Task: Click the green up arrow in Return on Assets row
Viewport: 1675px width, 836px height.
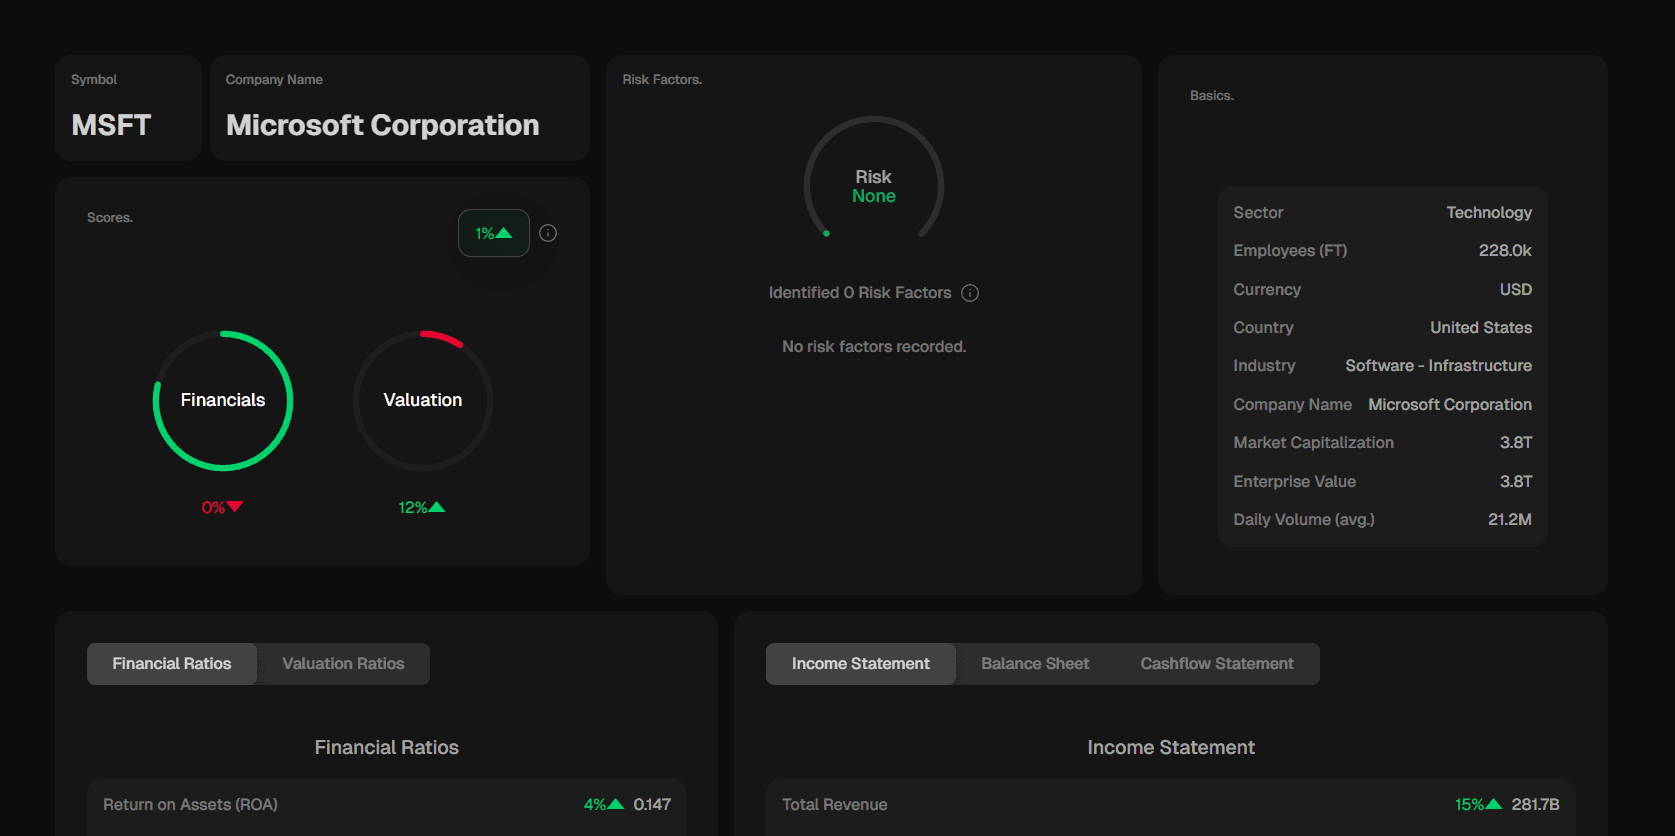Action: click(x=616, y=804)
